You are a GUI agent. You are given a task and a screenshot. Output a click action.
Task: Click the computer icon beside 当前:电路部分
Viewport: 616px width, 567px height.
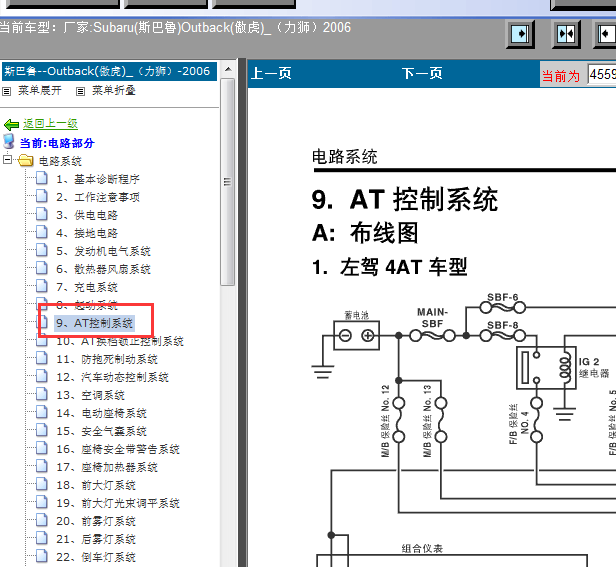tap(9, 141)
